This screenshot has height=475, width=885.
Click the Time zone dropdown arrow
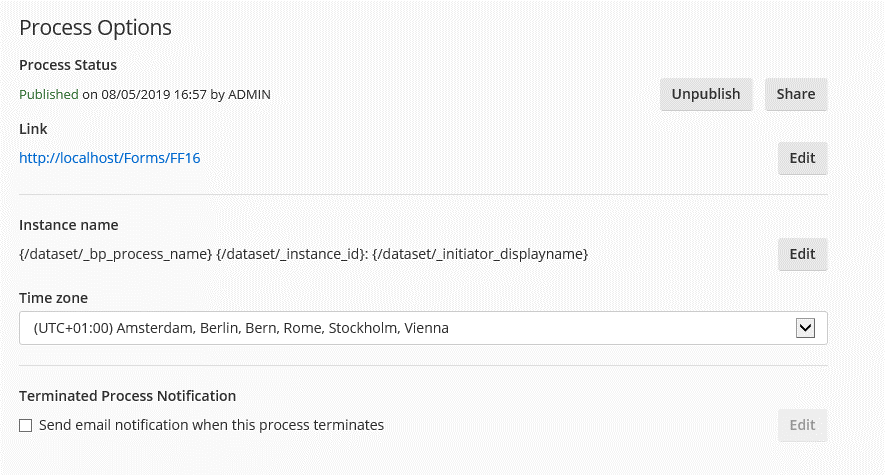click(806, 328)
